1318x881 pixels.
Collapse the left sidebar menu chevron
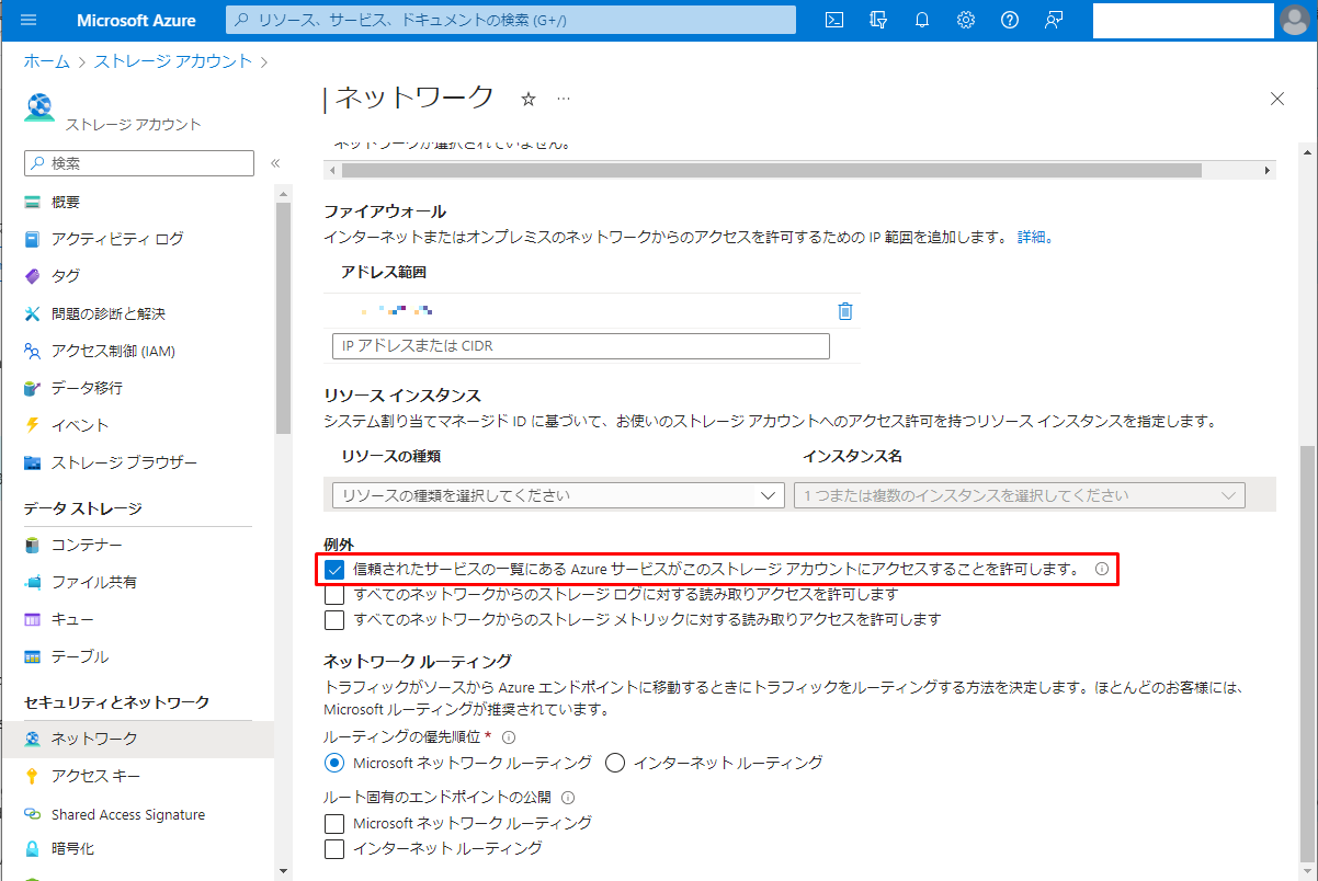(x=275, y=163)
